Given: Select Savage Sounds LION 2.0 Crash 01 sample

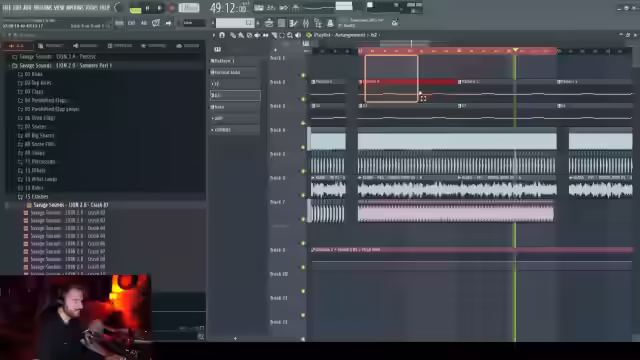Looking at the screenshot, I should (x=71, y=205).
